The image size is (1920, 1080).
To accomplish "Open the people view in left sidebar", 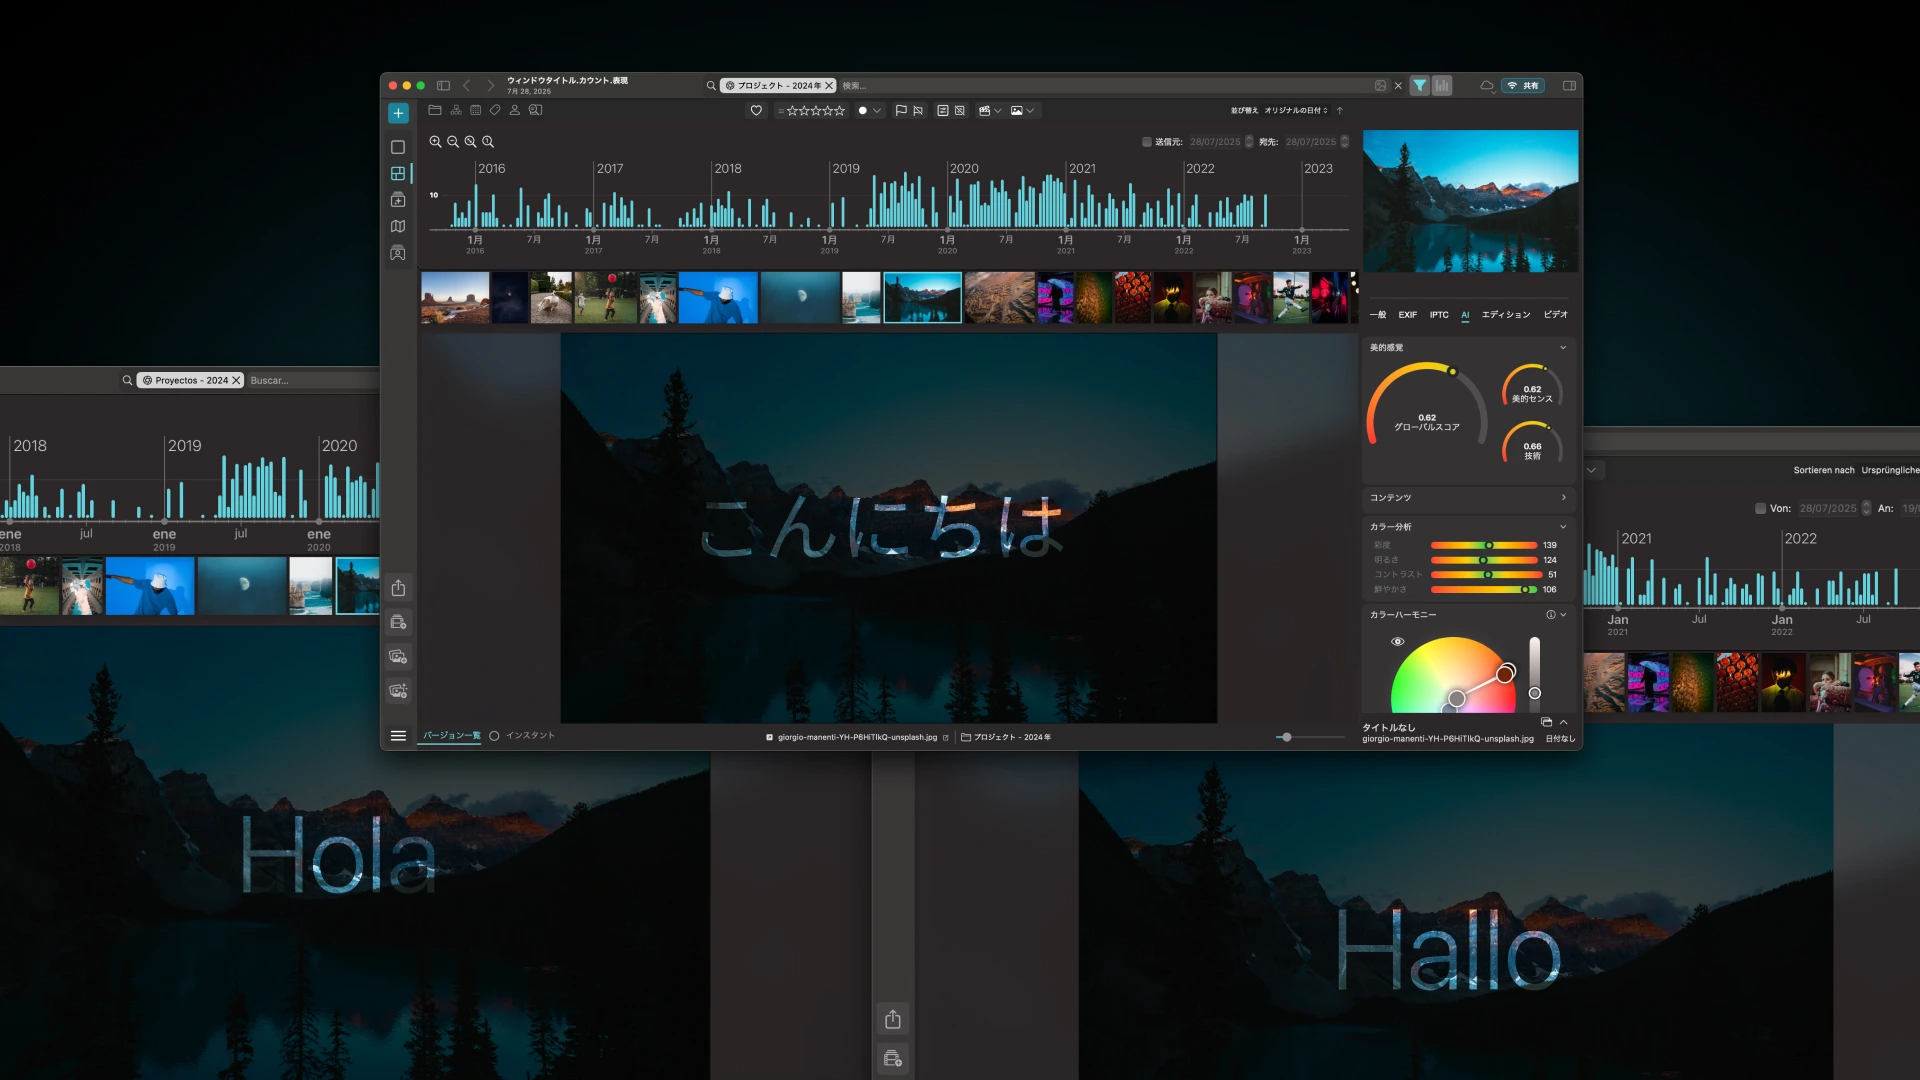I will coord(398,253).
